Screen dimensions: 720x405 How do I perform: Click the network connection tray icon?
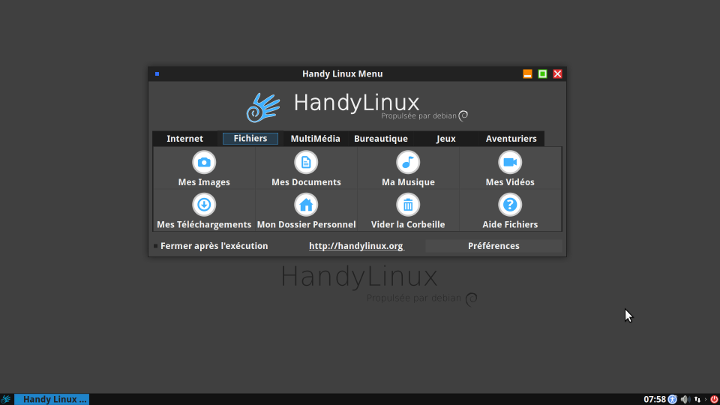698,399
